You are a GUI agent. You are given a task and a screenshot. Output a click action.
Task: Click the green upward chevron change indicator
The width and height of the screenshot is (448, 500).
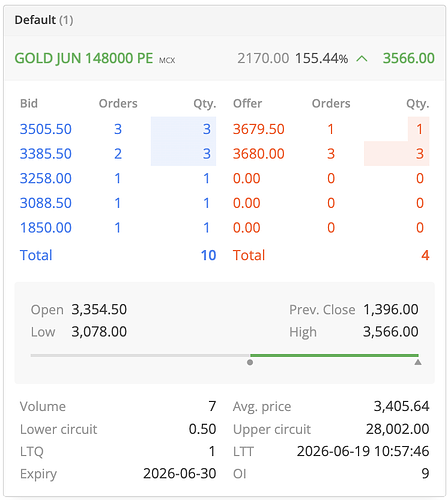[362, 59]
